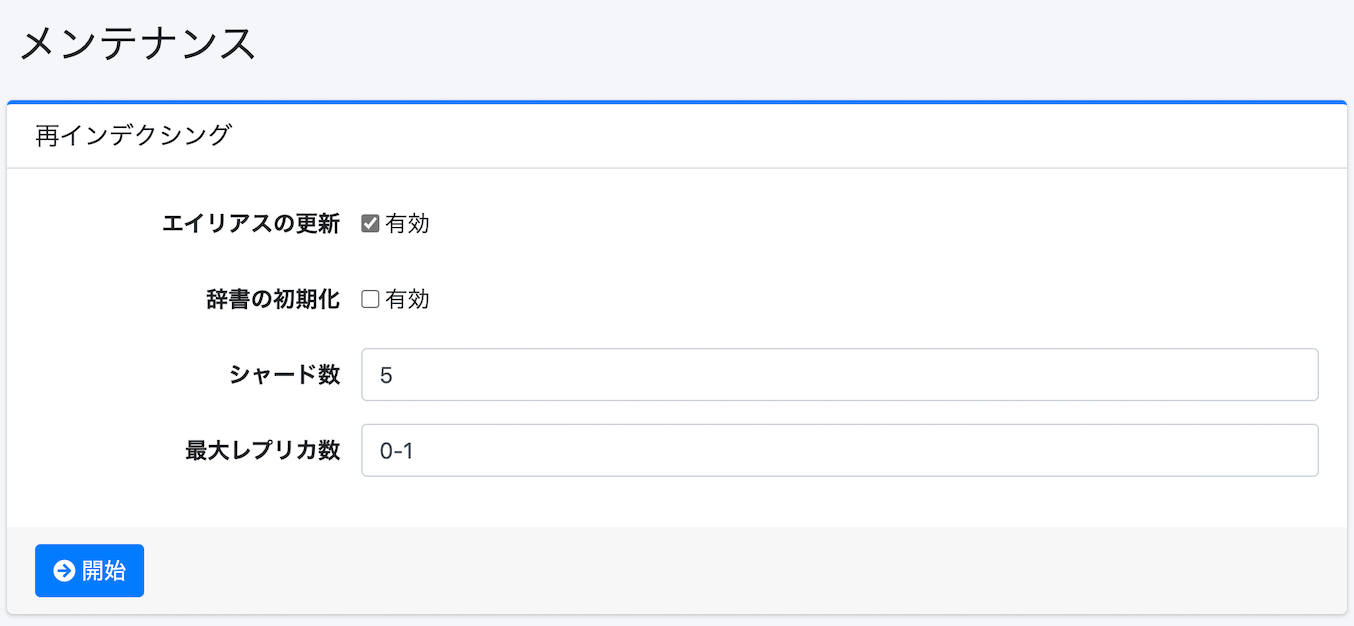The height and width of the screenshot is (626, 1354).
Task: Focus the シャード数 input field
Action: pos(839,375)
